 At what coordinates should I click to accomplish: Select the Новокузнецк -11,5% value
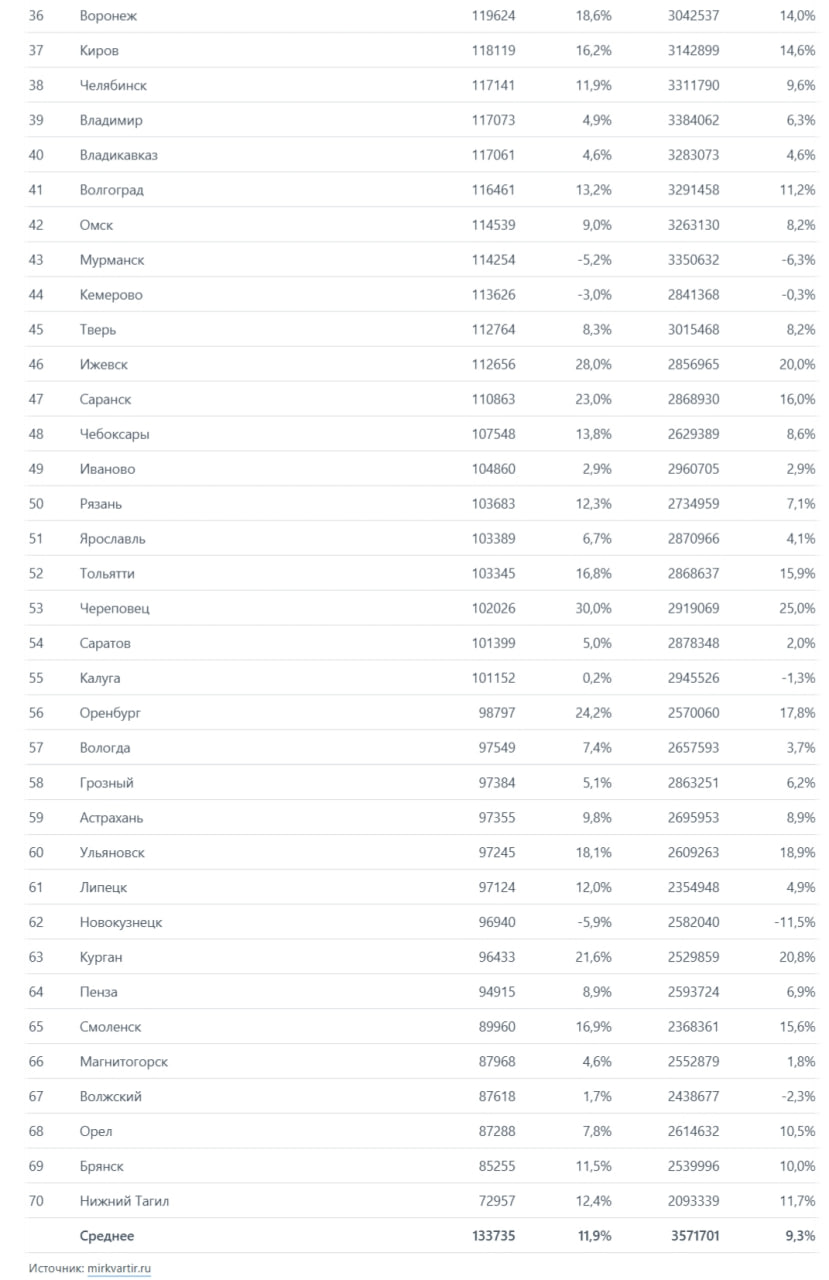[x=794, y=922]
